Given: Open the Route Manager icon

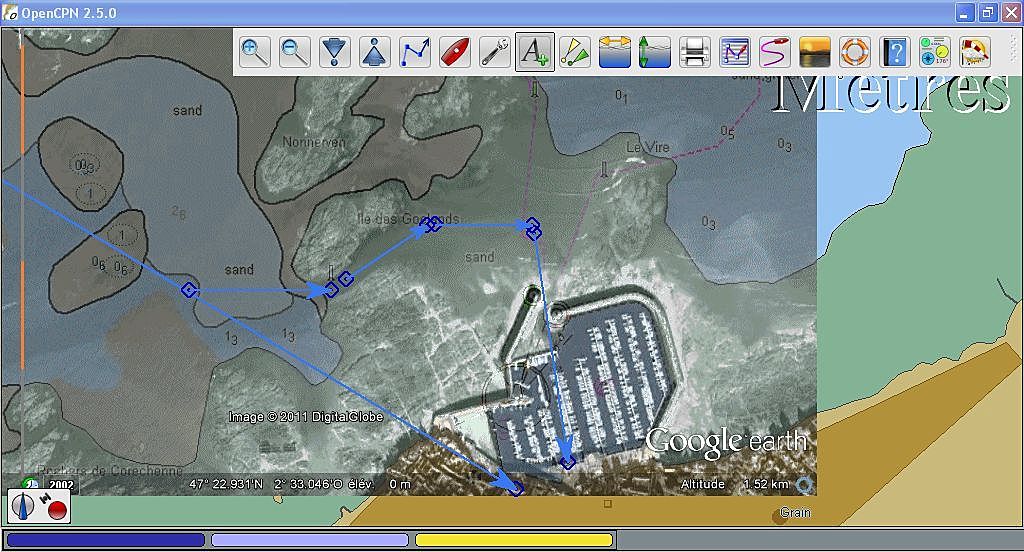Looking at the screenshot, I should (735, 52).
